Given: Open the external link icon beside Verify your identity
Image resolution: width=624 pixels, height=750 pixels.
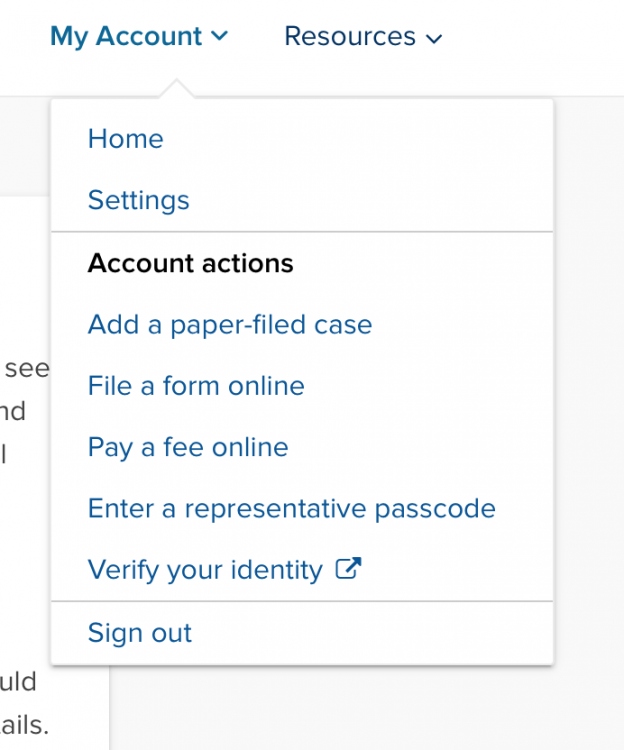Looking at the screenshot, I should pos(348,568).
